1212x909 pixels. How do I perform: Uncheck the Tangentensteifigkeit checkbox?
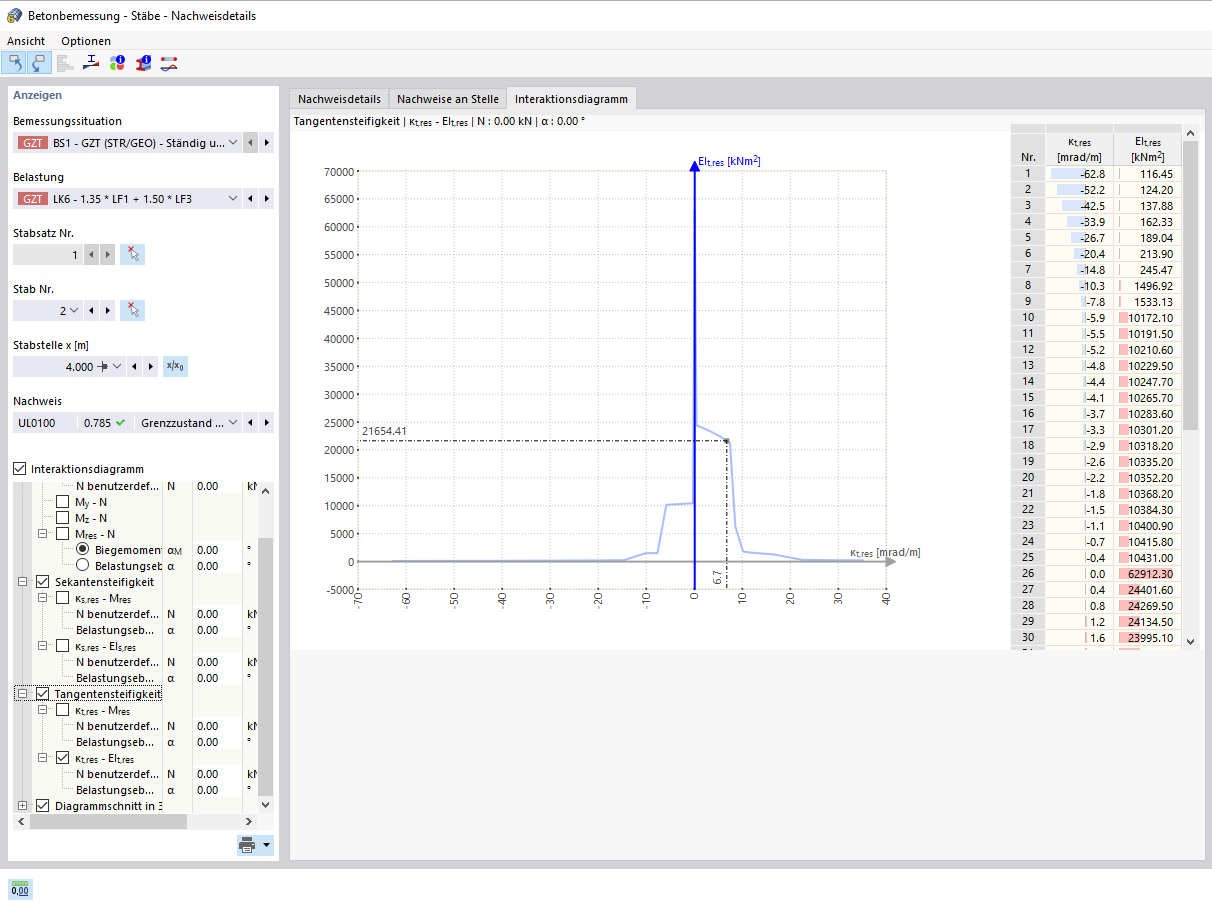pos(42,694)
